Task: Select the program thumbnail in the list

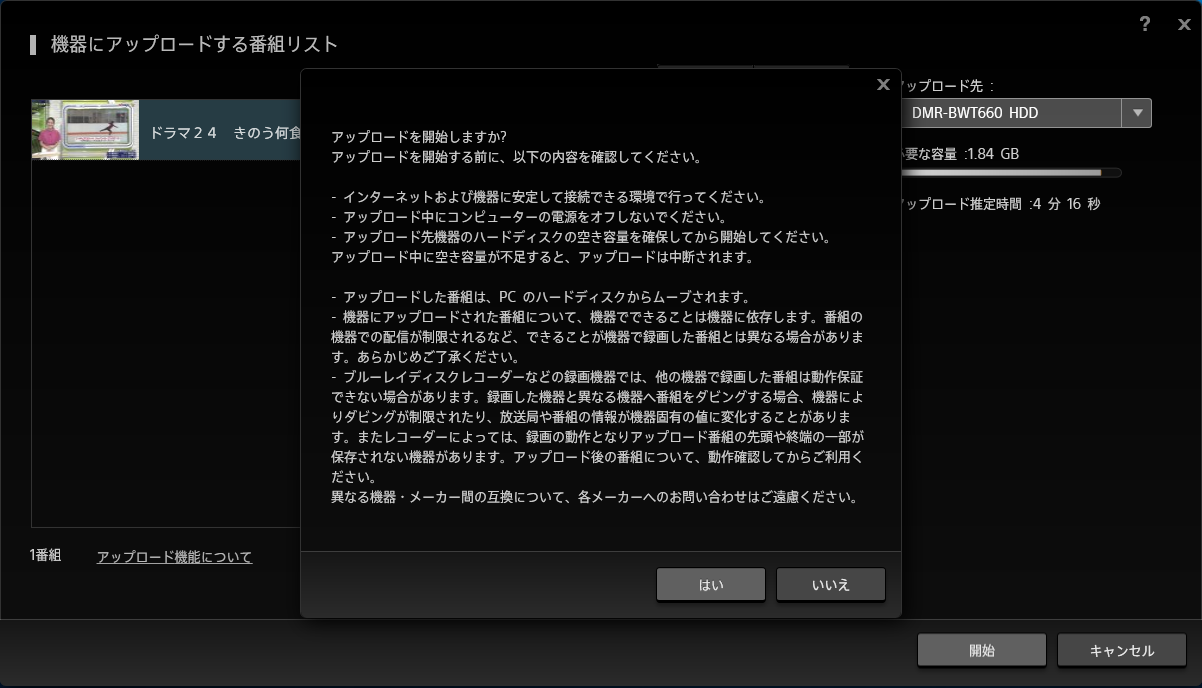Action: (85, 130)
